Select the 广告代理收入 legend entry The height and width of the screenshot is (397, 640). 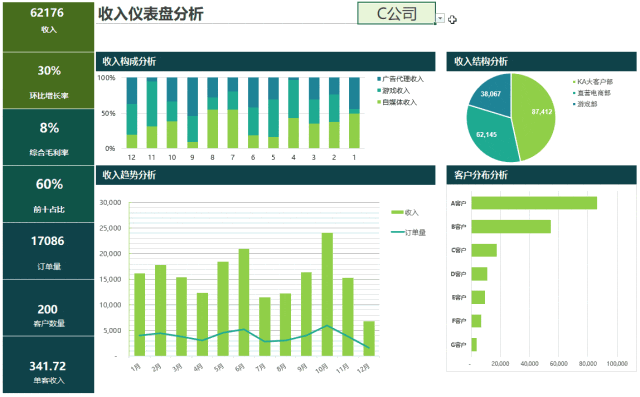coord(400,79)
